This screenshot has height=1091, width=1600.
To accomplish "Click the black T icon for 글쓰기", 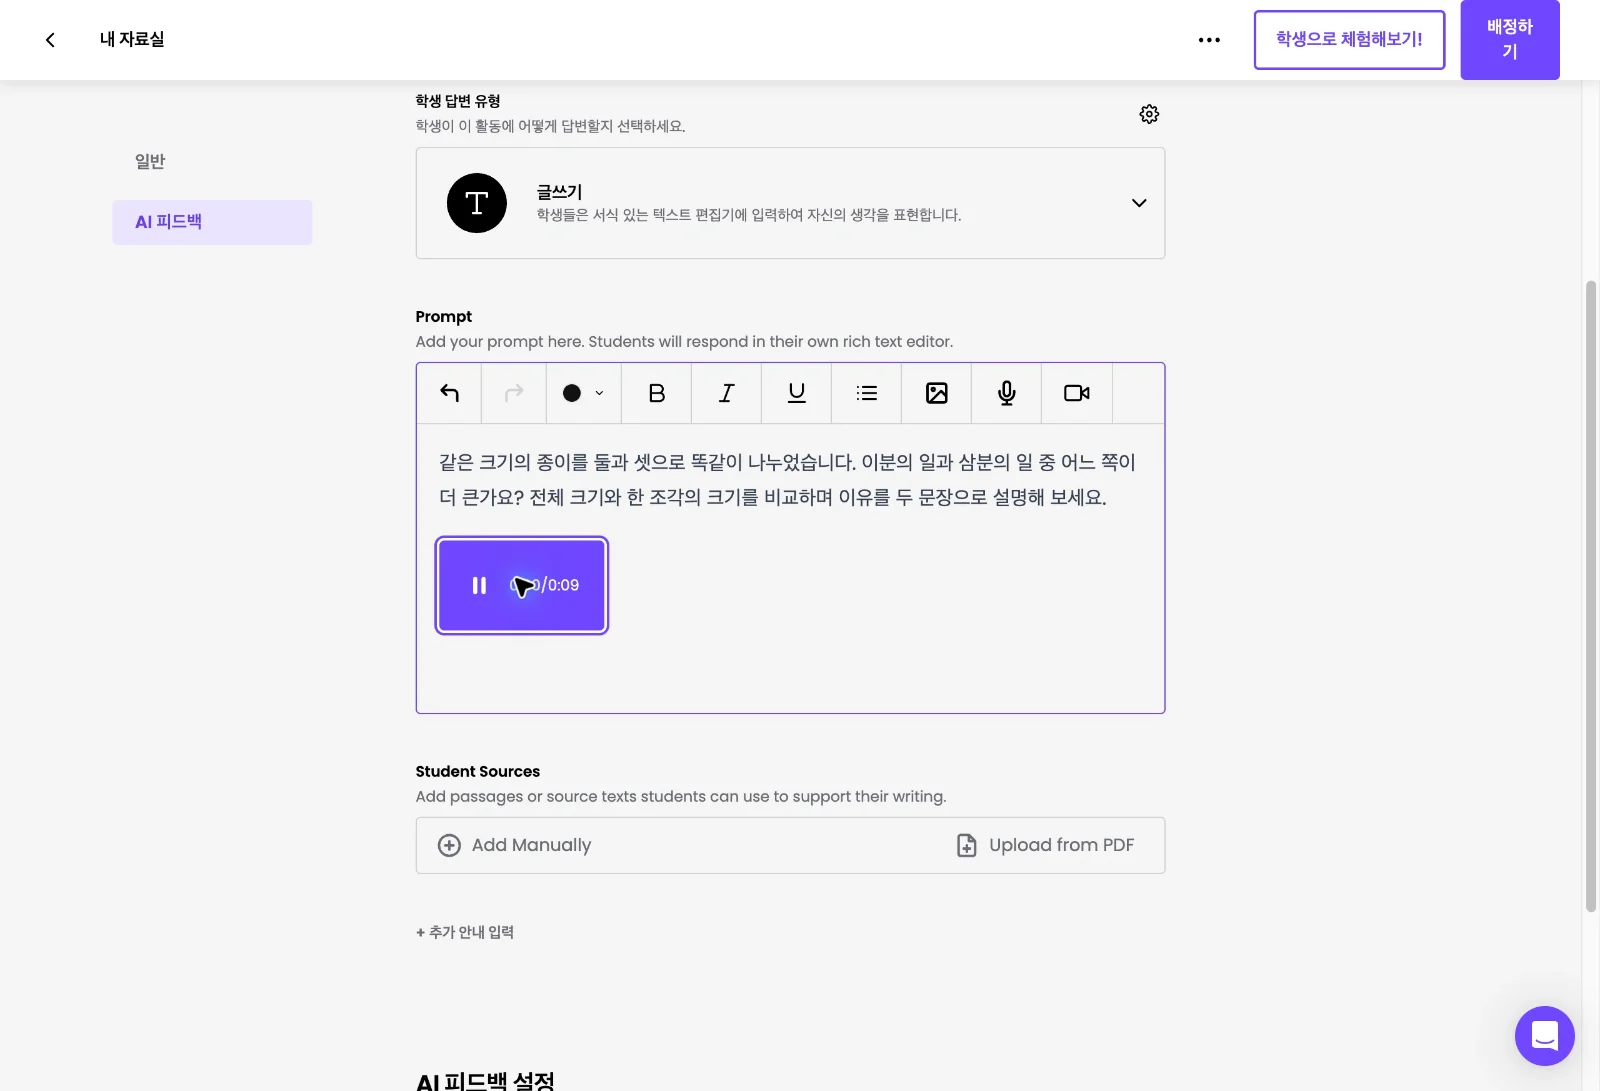I will pyautogui.click(x=477, y=203).
